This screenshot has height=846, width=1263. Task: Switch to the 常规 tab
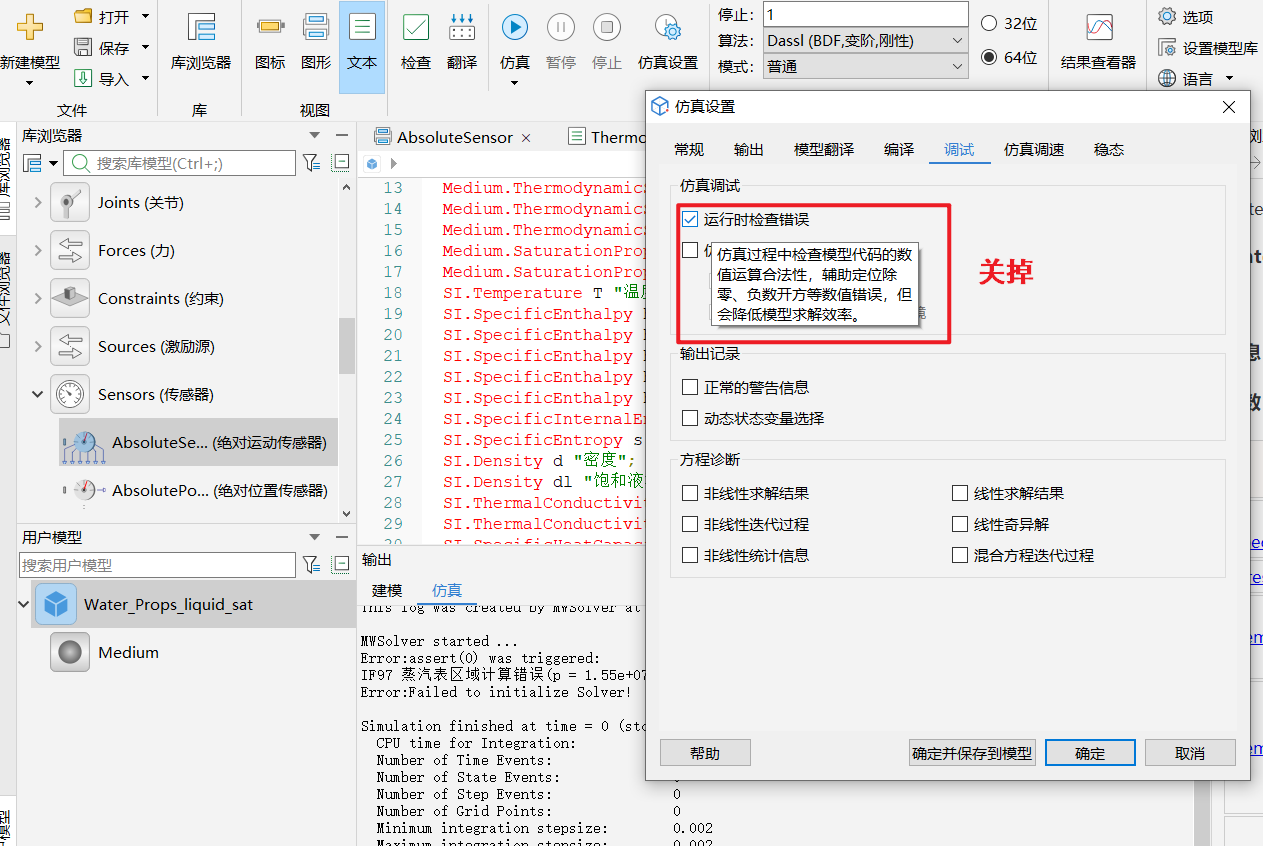(x=689, y=150)
